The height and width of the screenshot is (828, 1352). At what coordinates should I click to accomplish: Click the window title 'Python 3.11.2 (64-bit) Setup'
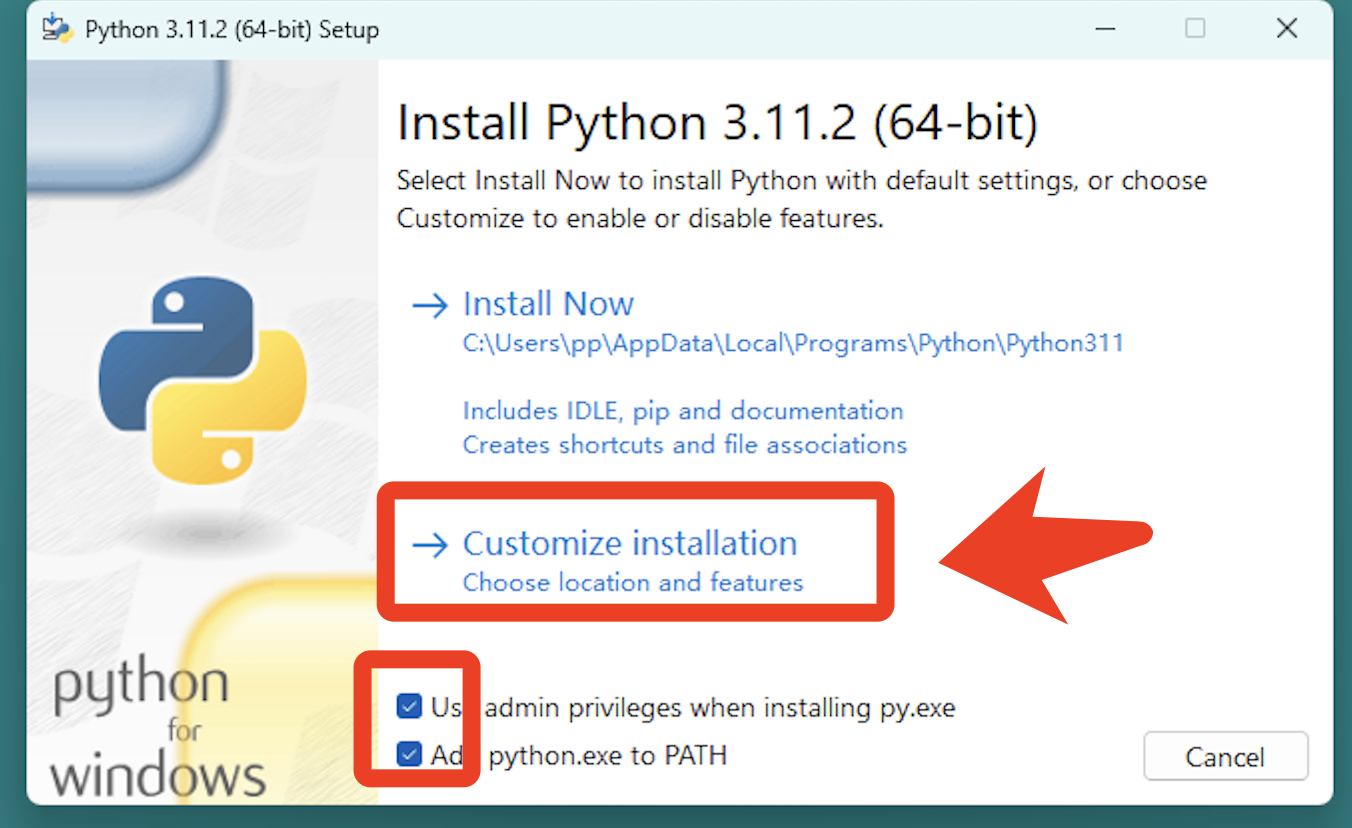point(232,30)
